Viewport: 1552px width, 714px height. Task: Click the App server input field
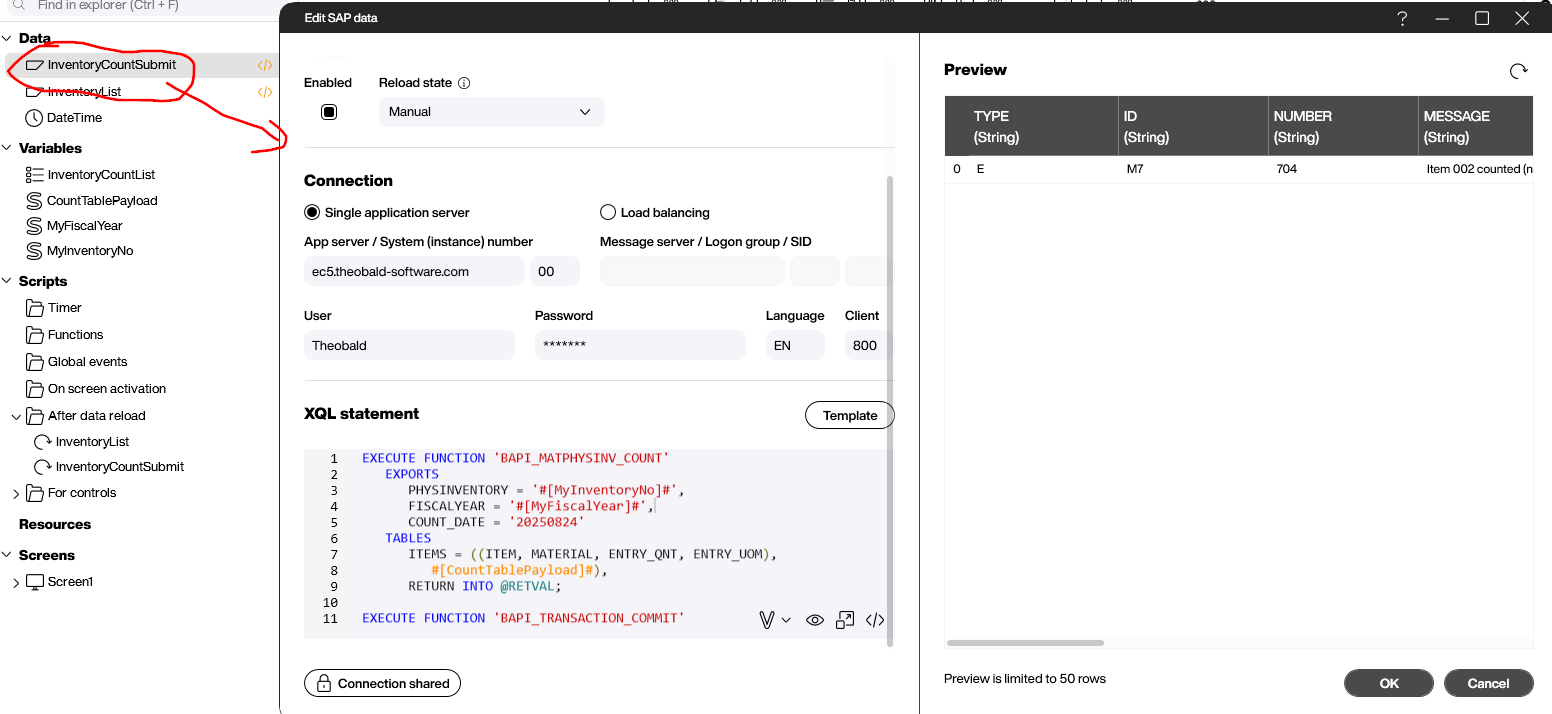tap(414, 271)
